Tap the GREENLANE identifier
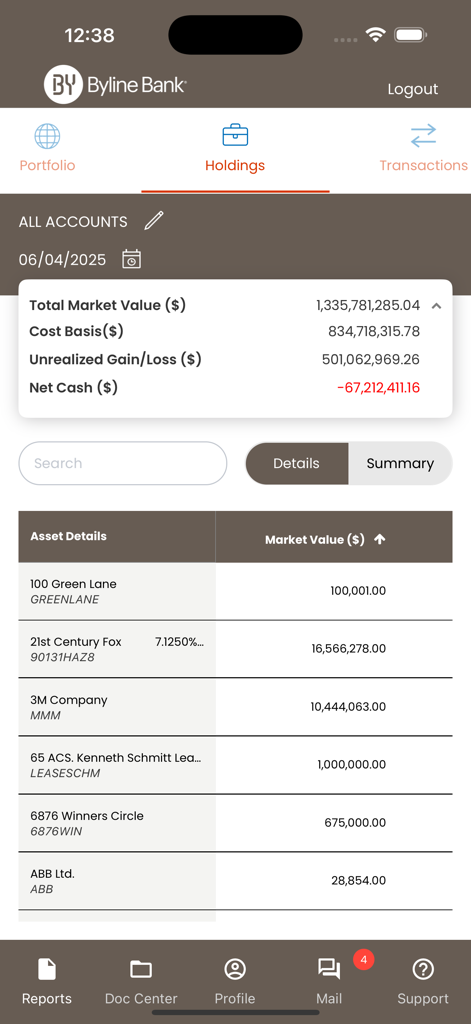Image resolution: width=471 pixels, height=1024 pixels. pos(65,600)
